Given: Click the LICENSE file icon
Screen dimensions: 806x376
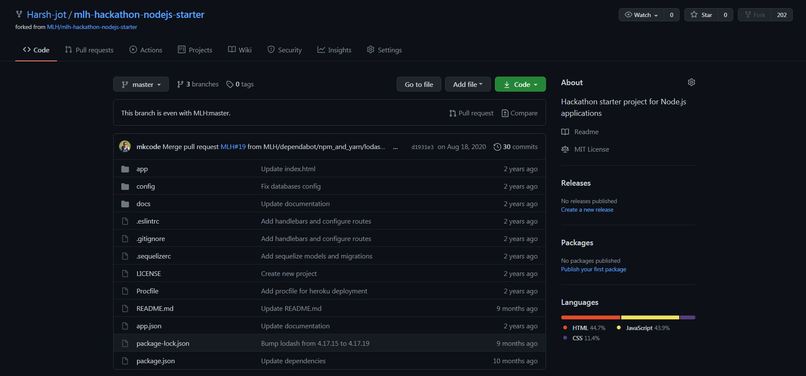Looking at the screenshot, I should click(x=124, y=274).
